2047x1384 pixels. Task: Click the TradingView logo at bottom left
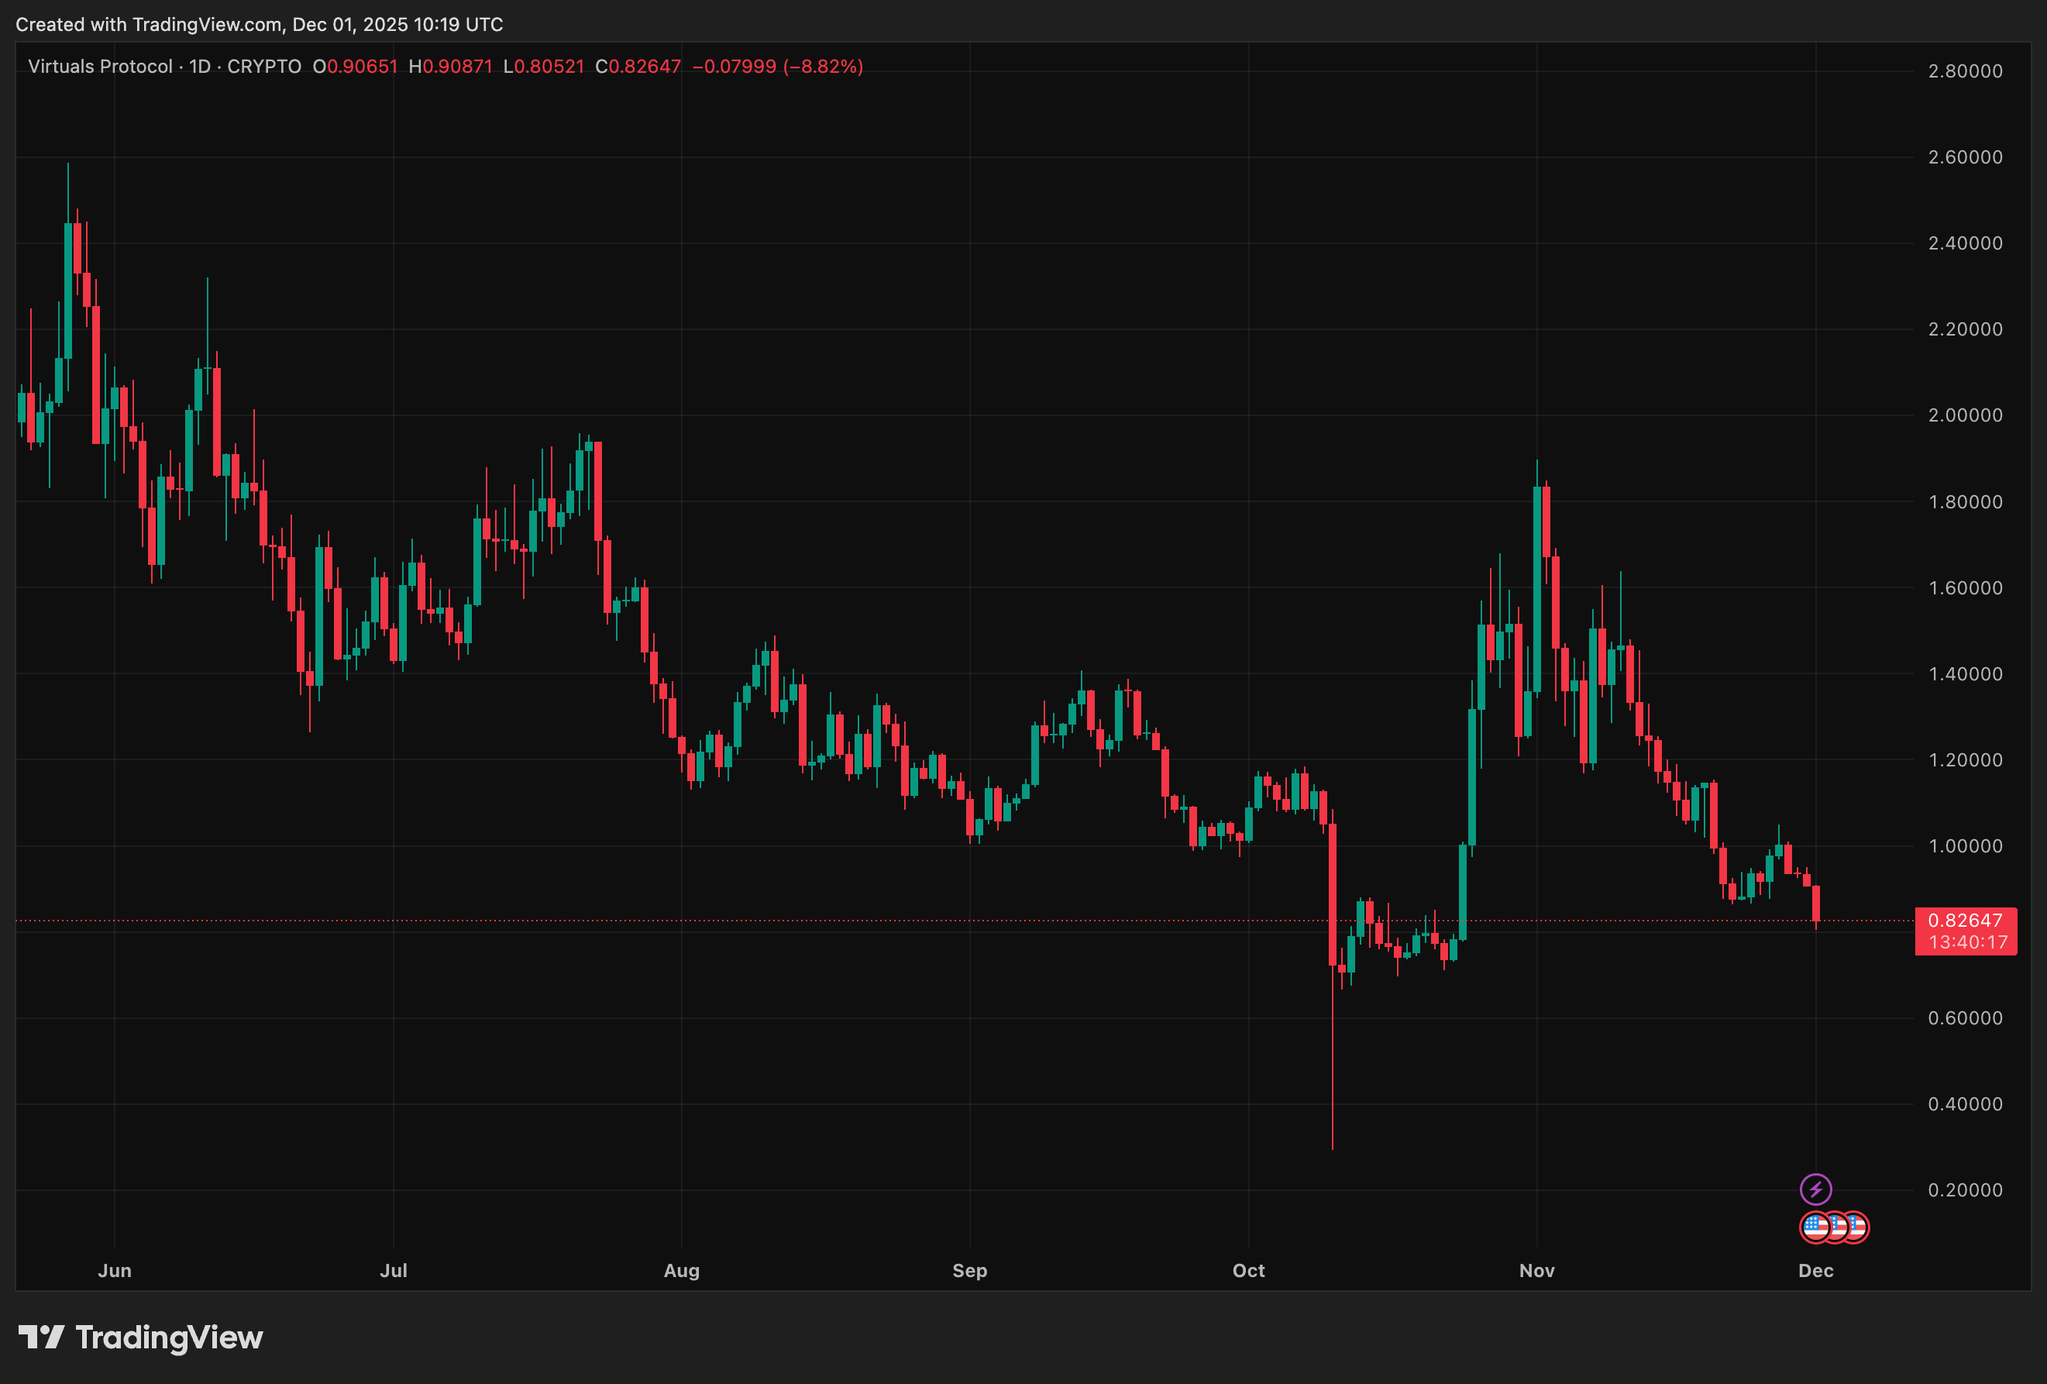(x=141, y=1337)
